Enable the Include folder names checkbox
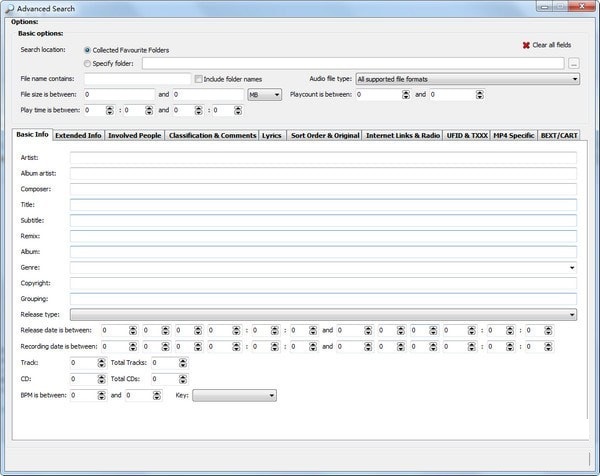This screenshot has width=600, height=476. [199, 79]
